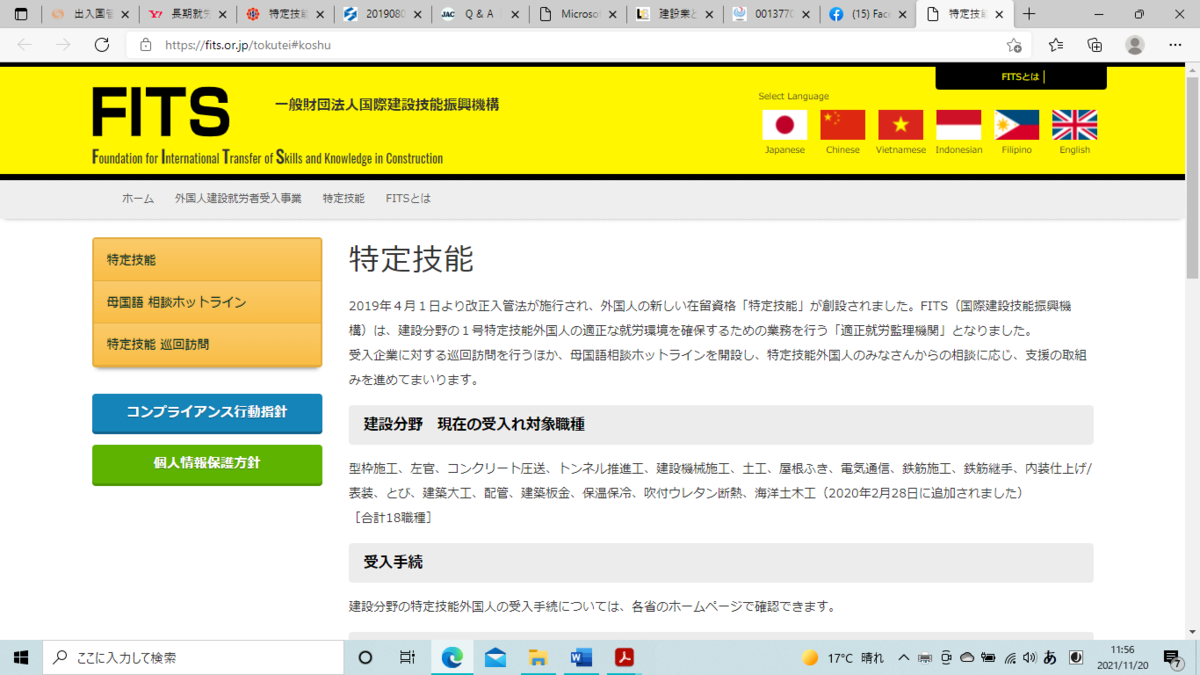
Task: Open Windows Start menu
Action: [21, 657]
